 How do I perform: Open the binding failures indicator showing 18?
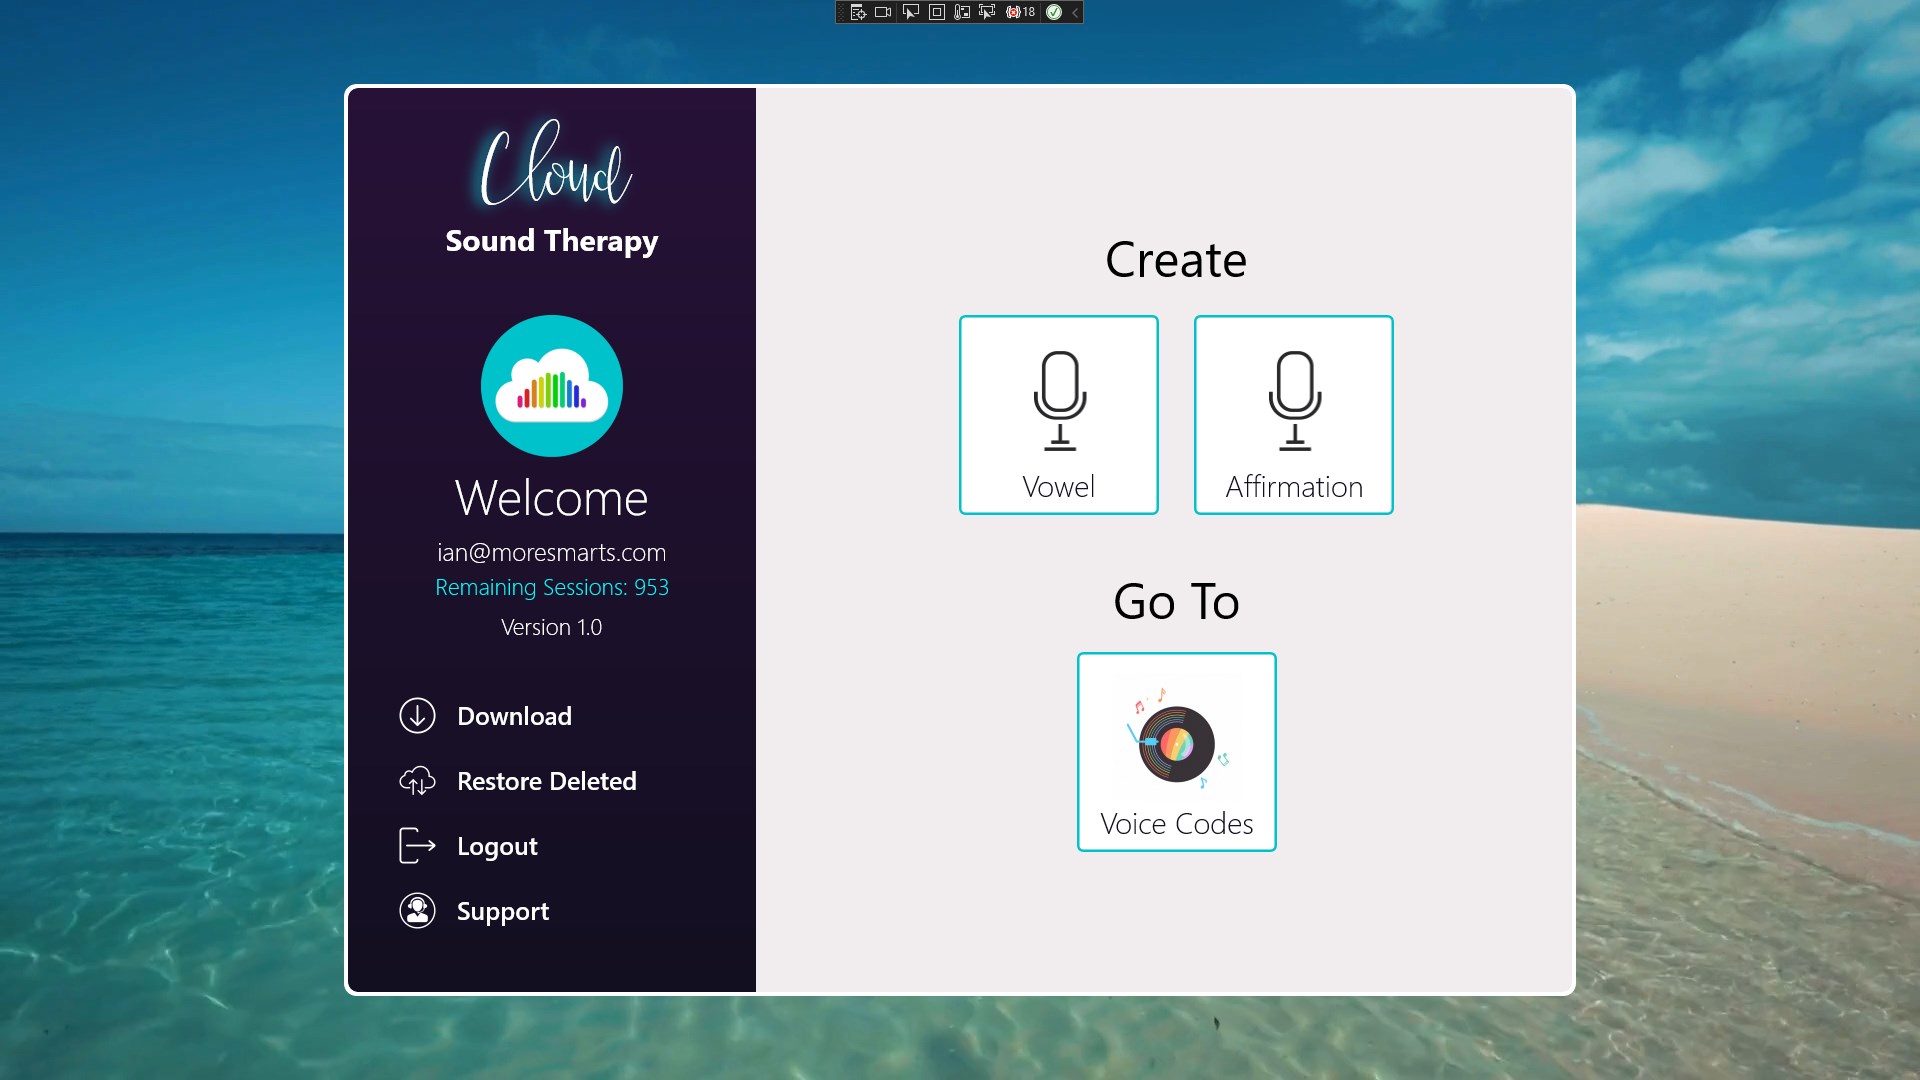tap(1020, 12)
